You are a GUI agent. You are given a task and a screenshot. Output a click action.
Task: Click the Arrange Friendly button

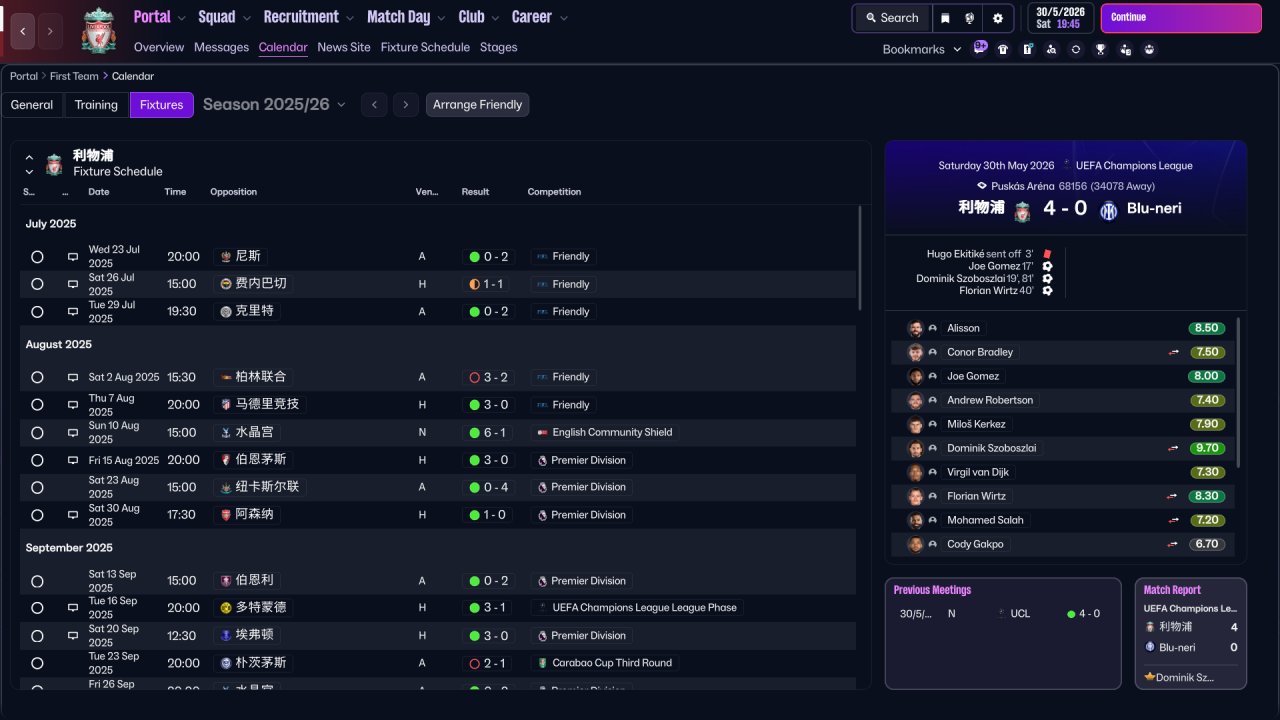(x=477, y=105)
